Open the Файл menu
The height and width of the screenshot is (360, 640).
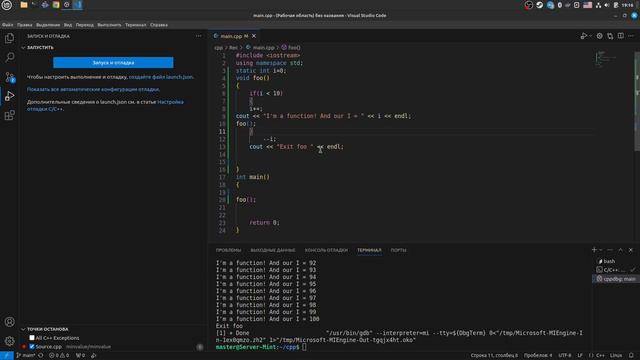click(x=7, y=25)
